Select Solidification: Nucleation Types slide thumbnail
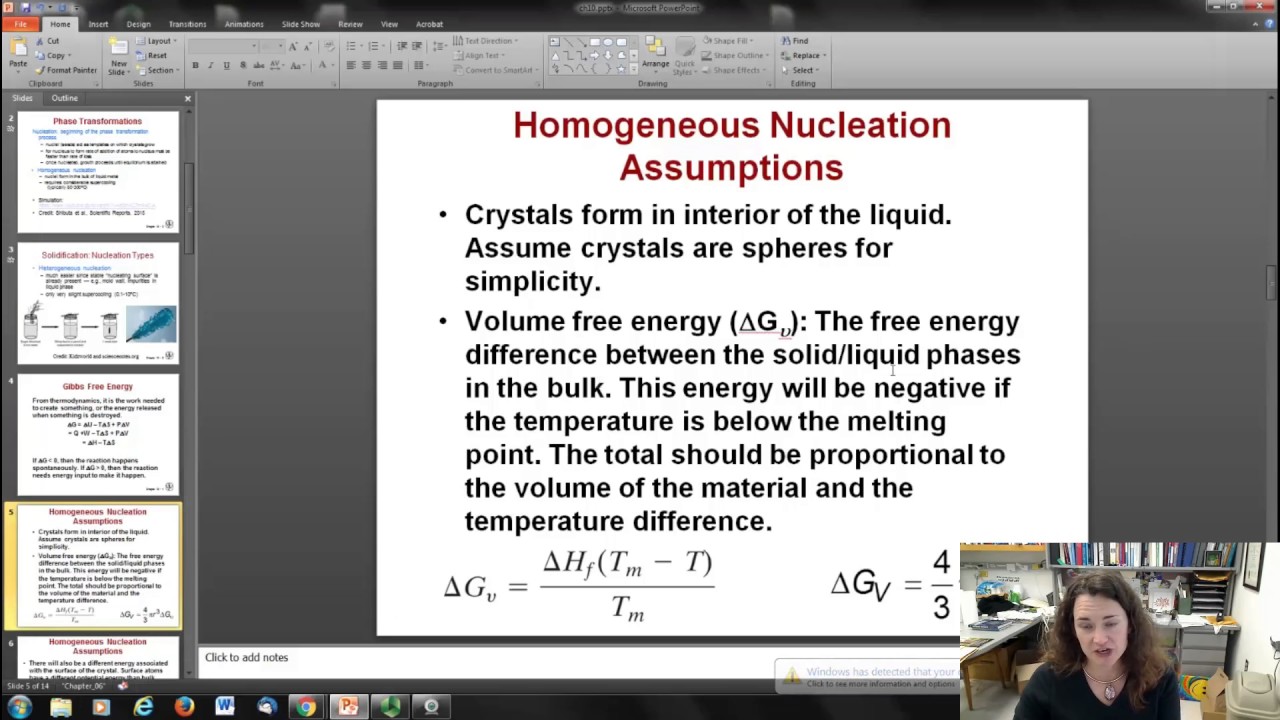The image size is (1280, 720). point(98,303)
